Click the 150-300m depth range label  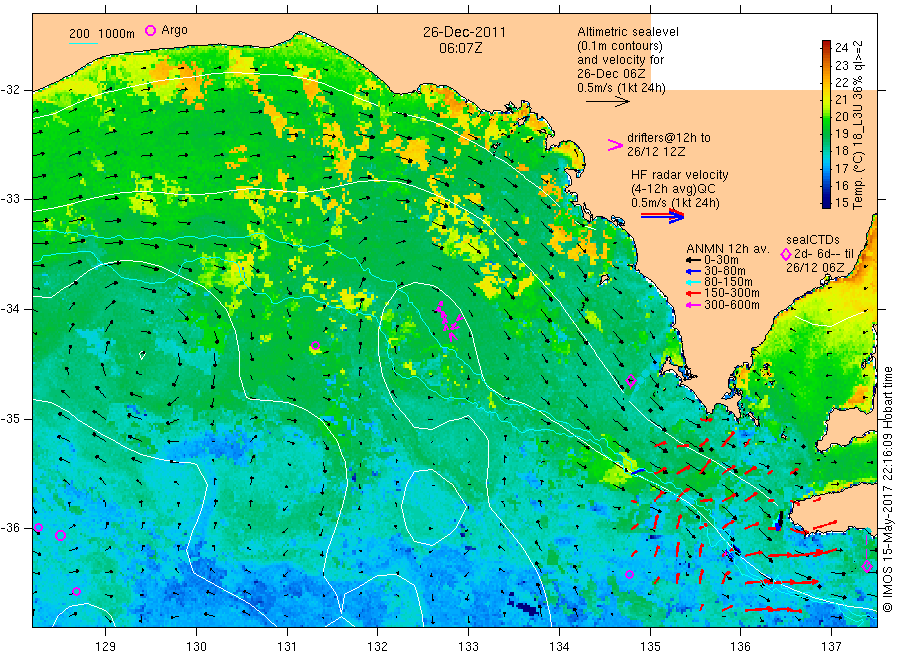tap(732, 293)
